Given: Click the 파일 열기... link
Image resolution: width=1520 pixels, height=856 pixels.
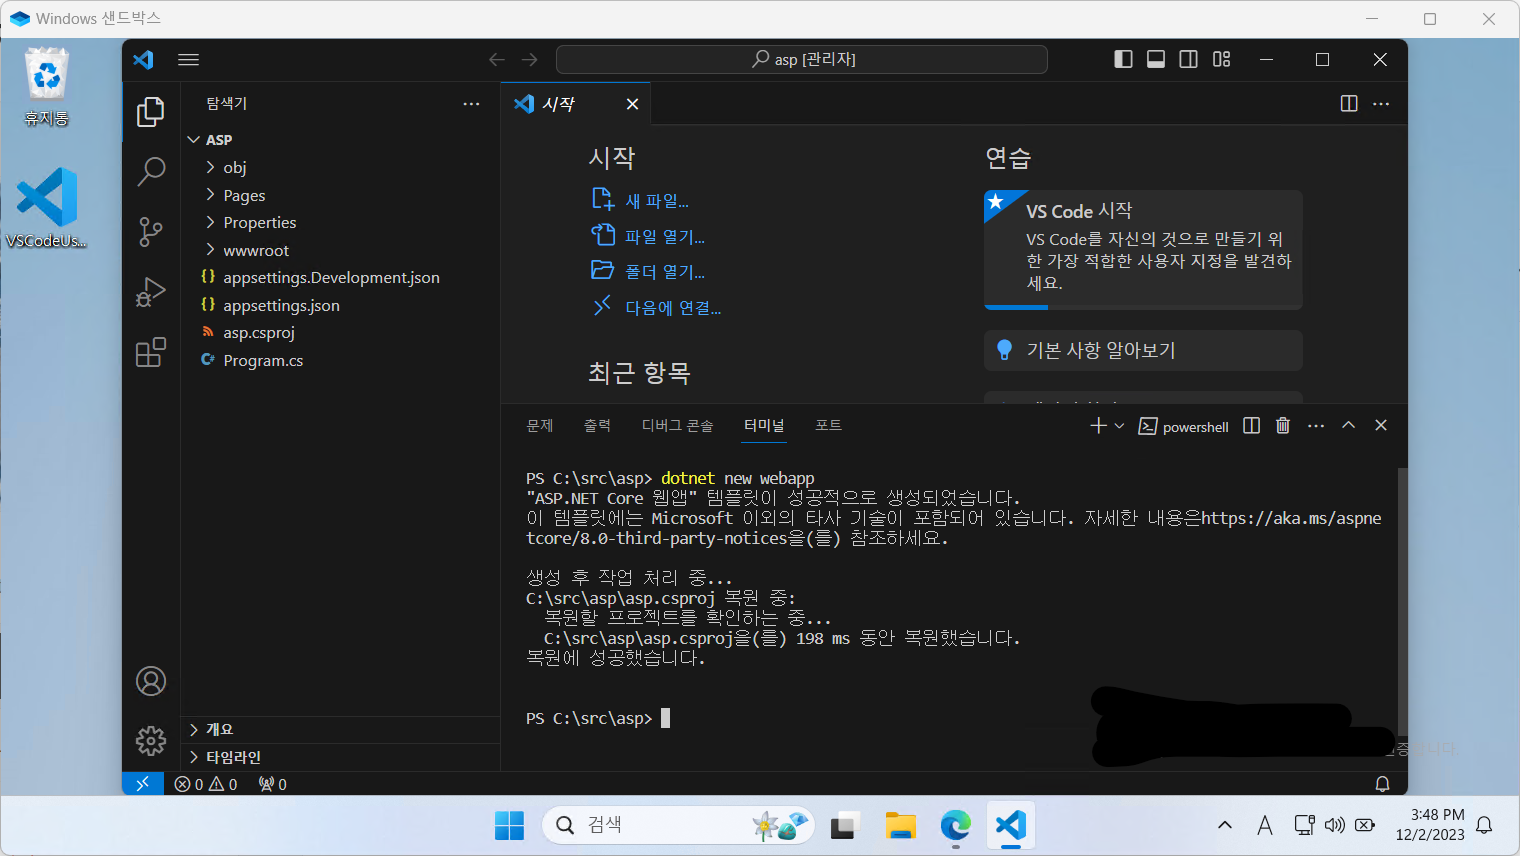Looking at the screenshot, I should click(665, 237).
